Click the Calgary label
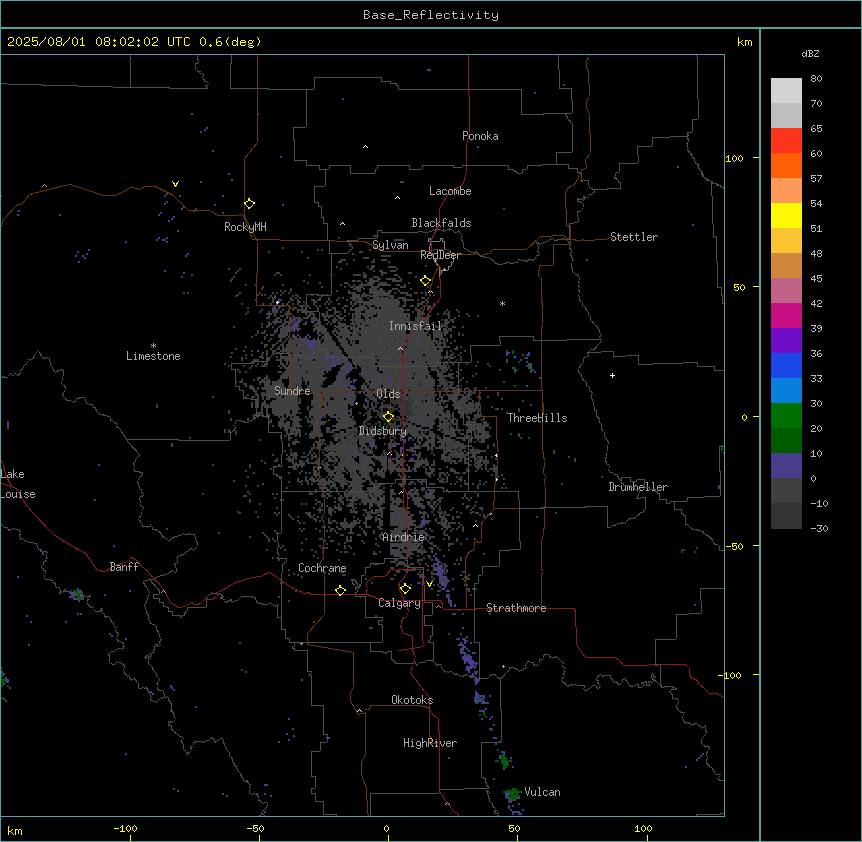The width and height of the screenshot is (862, 842). point(399,603)
